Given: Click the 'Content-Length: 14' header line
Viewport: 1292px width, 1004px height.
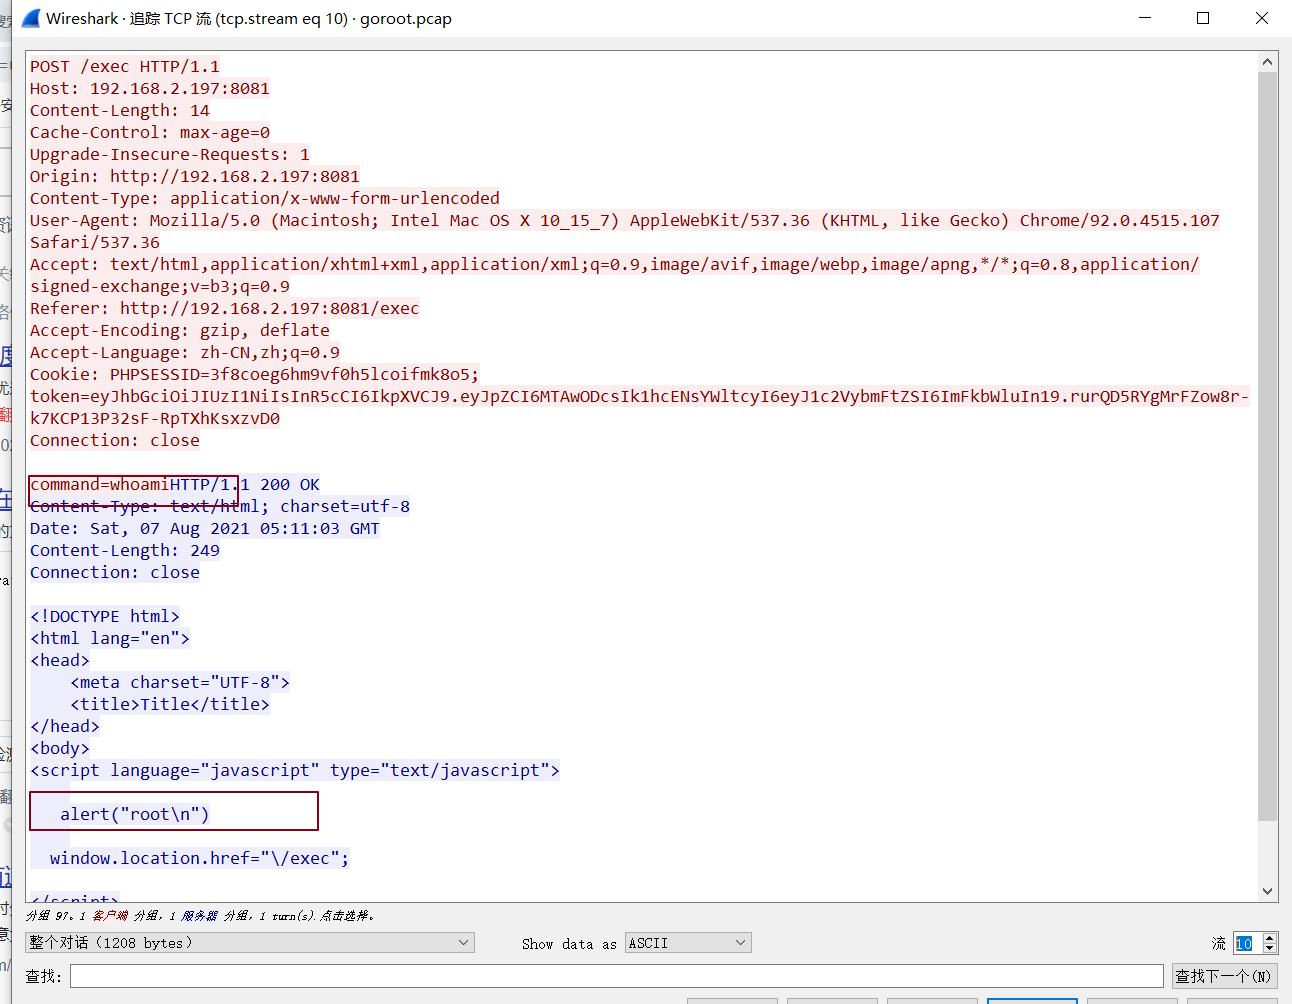Looking at the screenshot, I should click(120, 111).
